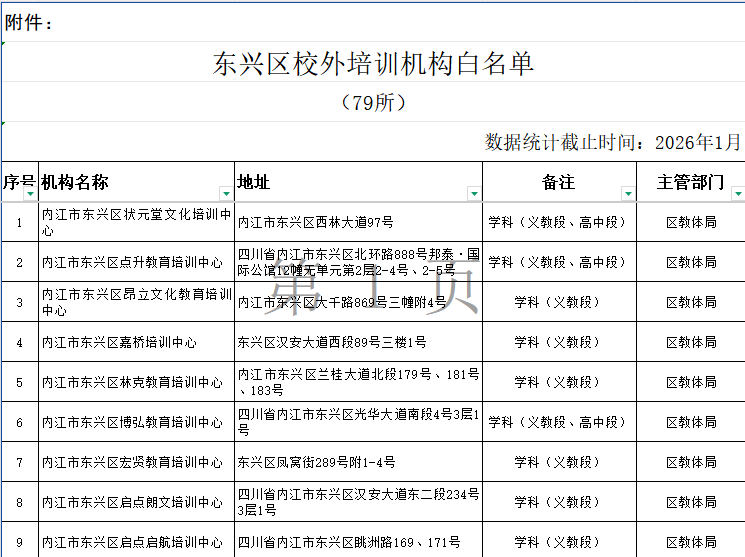Open the 序号 column filter dropdown
This screenshot has width=745, height=557.
[30, 193]
